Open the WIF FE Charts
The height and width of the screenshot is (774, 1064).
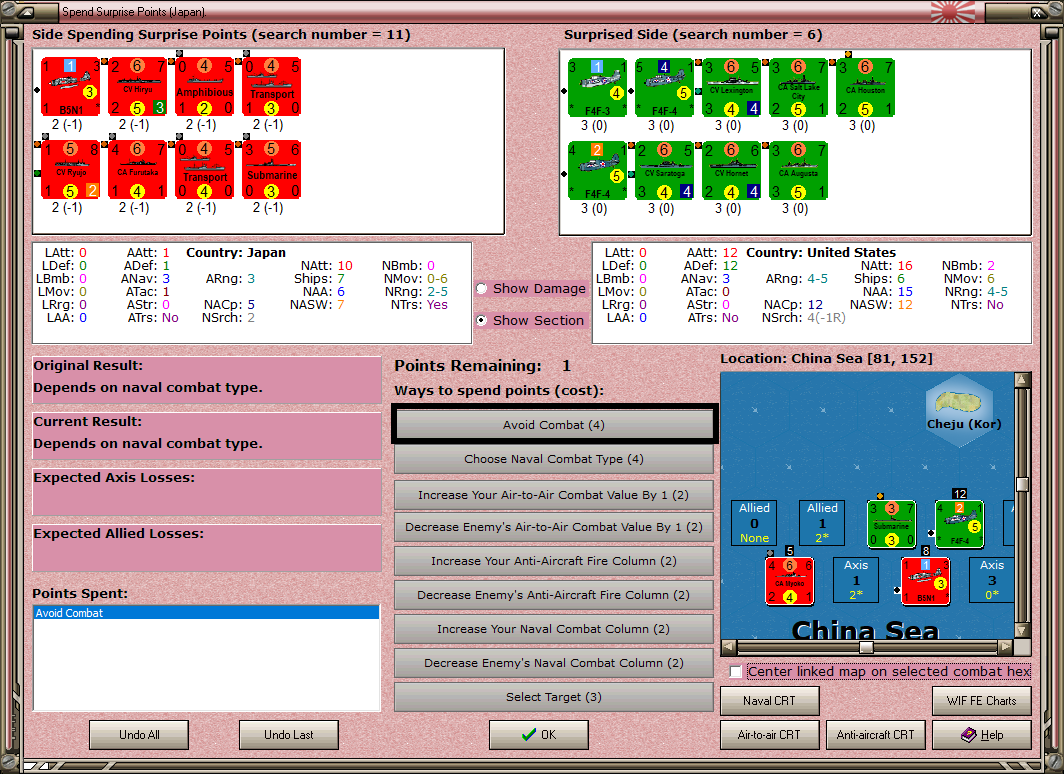(982, 701)
